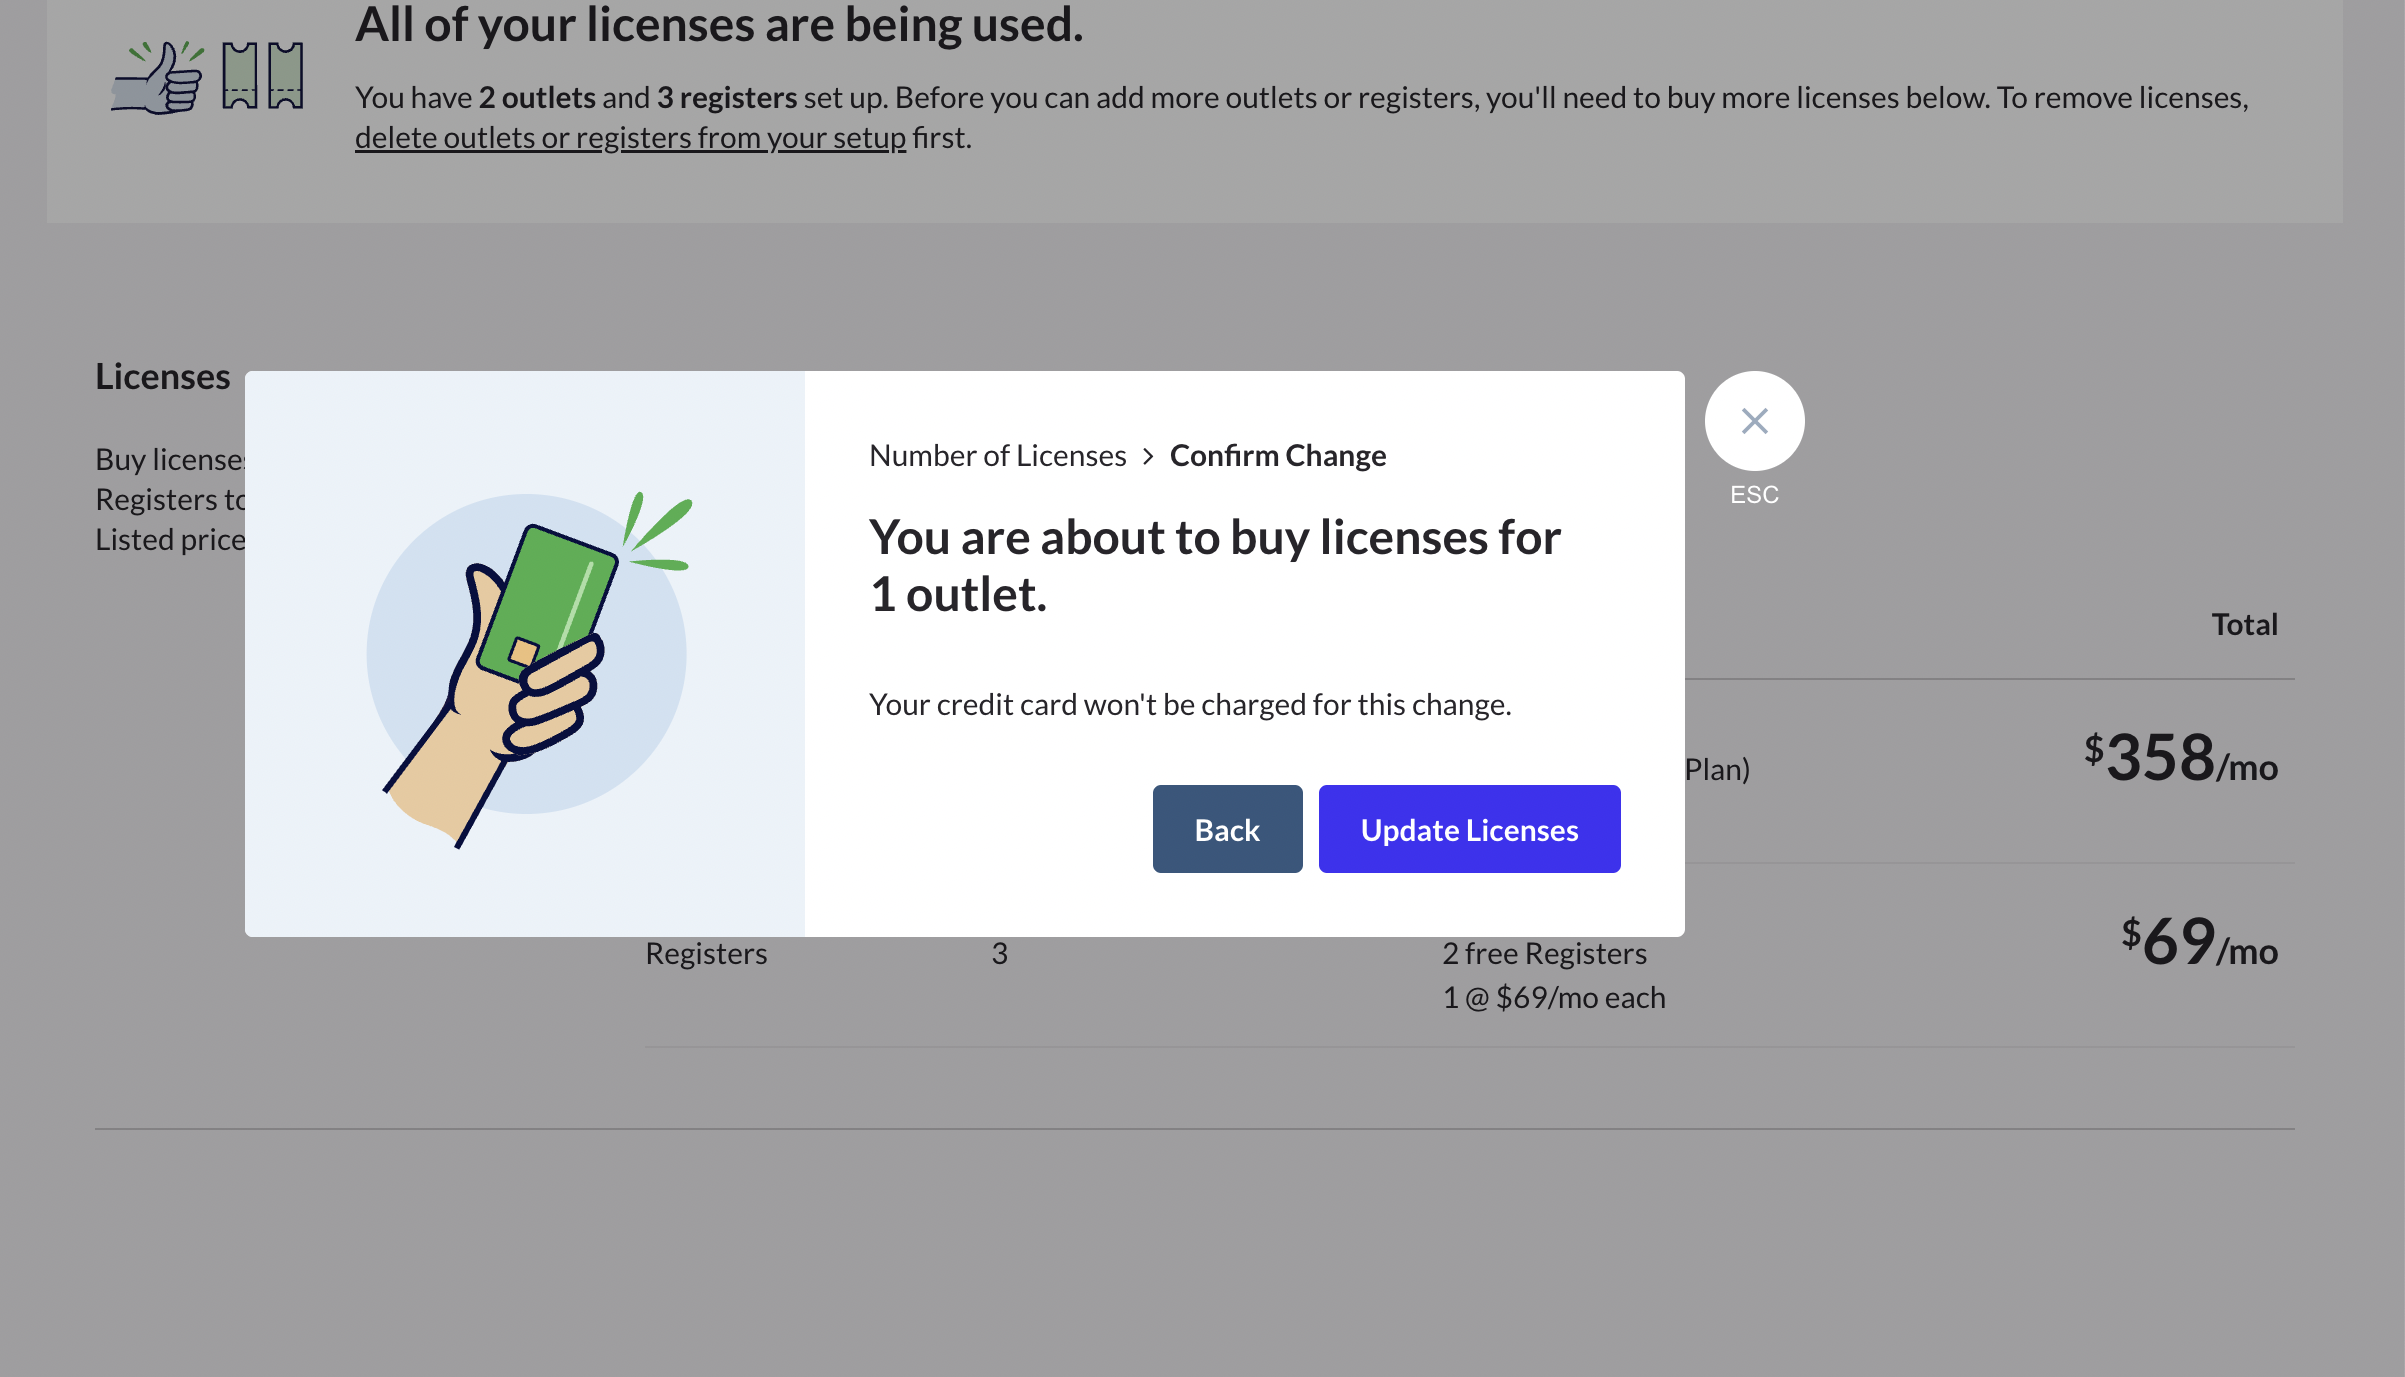Click the $358/mo total price
The image size is (2405, 1377).
(x=2180, y=758)
